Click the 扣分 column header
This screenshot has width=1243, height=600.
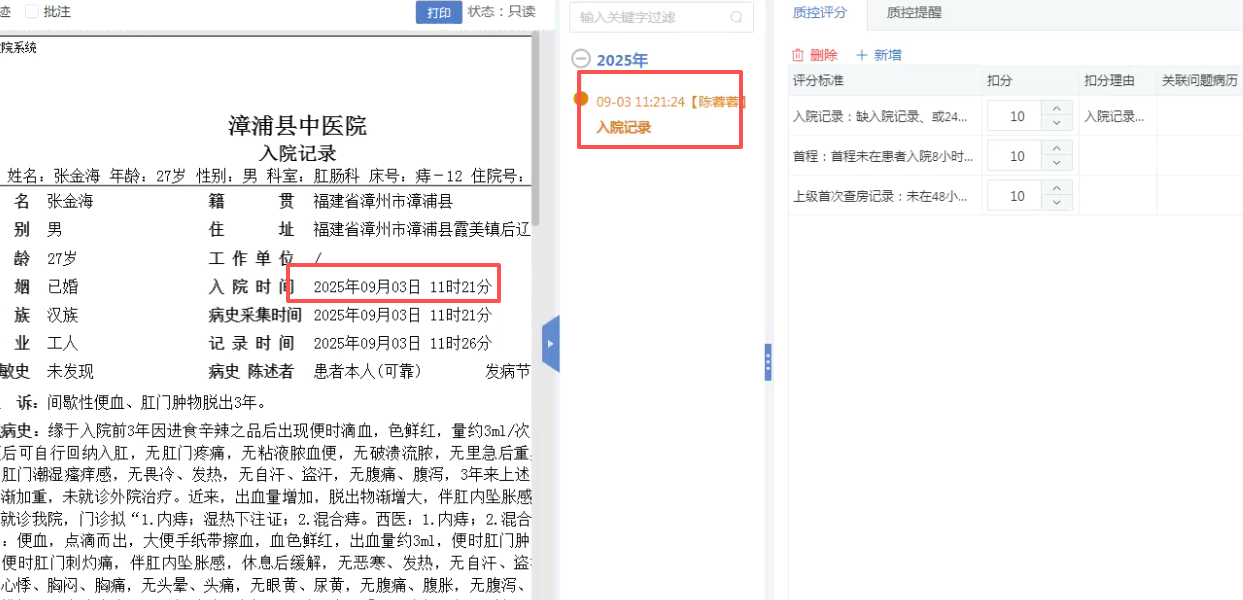1029,81
